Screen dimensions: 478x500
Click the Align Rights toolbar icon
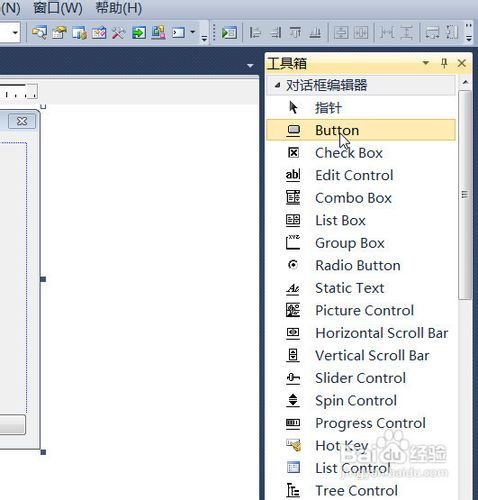pos(275,32)
